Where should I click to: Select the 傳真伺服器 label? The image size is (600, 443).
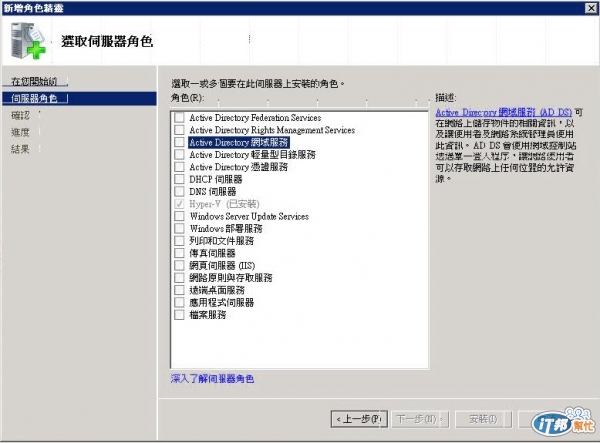point(212,253)
